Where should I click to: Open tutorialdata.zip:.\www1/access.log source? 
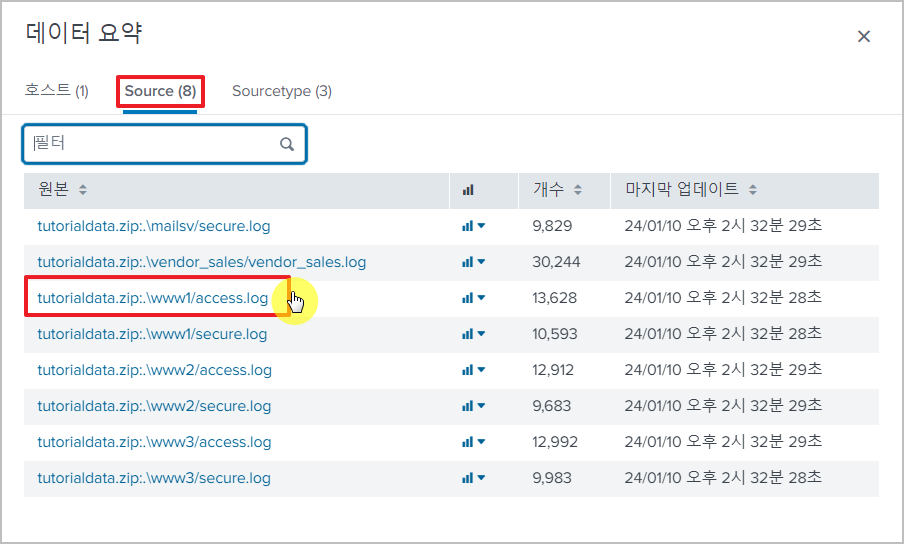click(153, 298)
